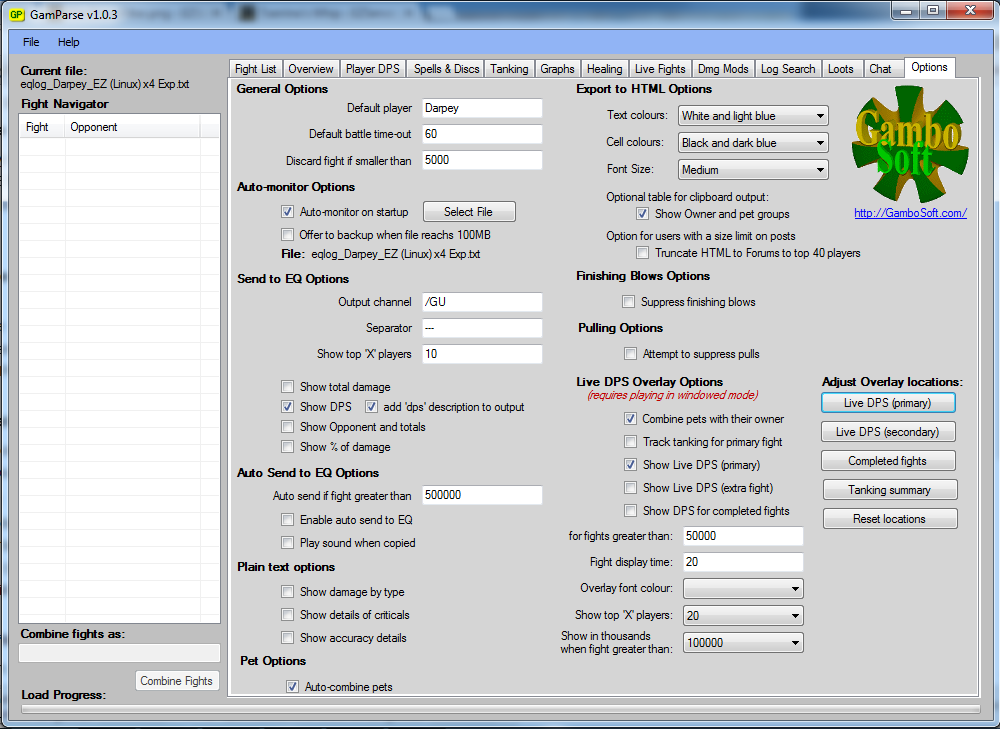
Task: Enable Show total damage checkbox
Action: (x=289, y=387)
